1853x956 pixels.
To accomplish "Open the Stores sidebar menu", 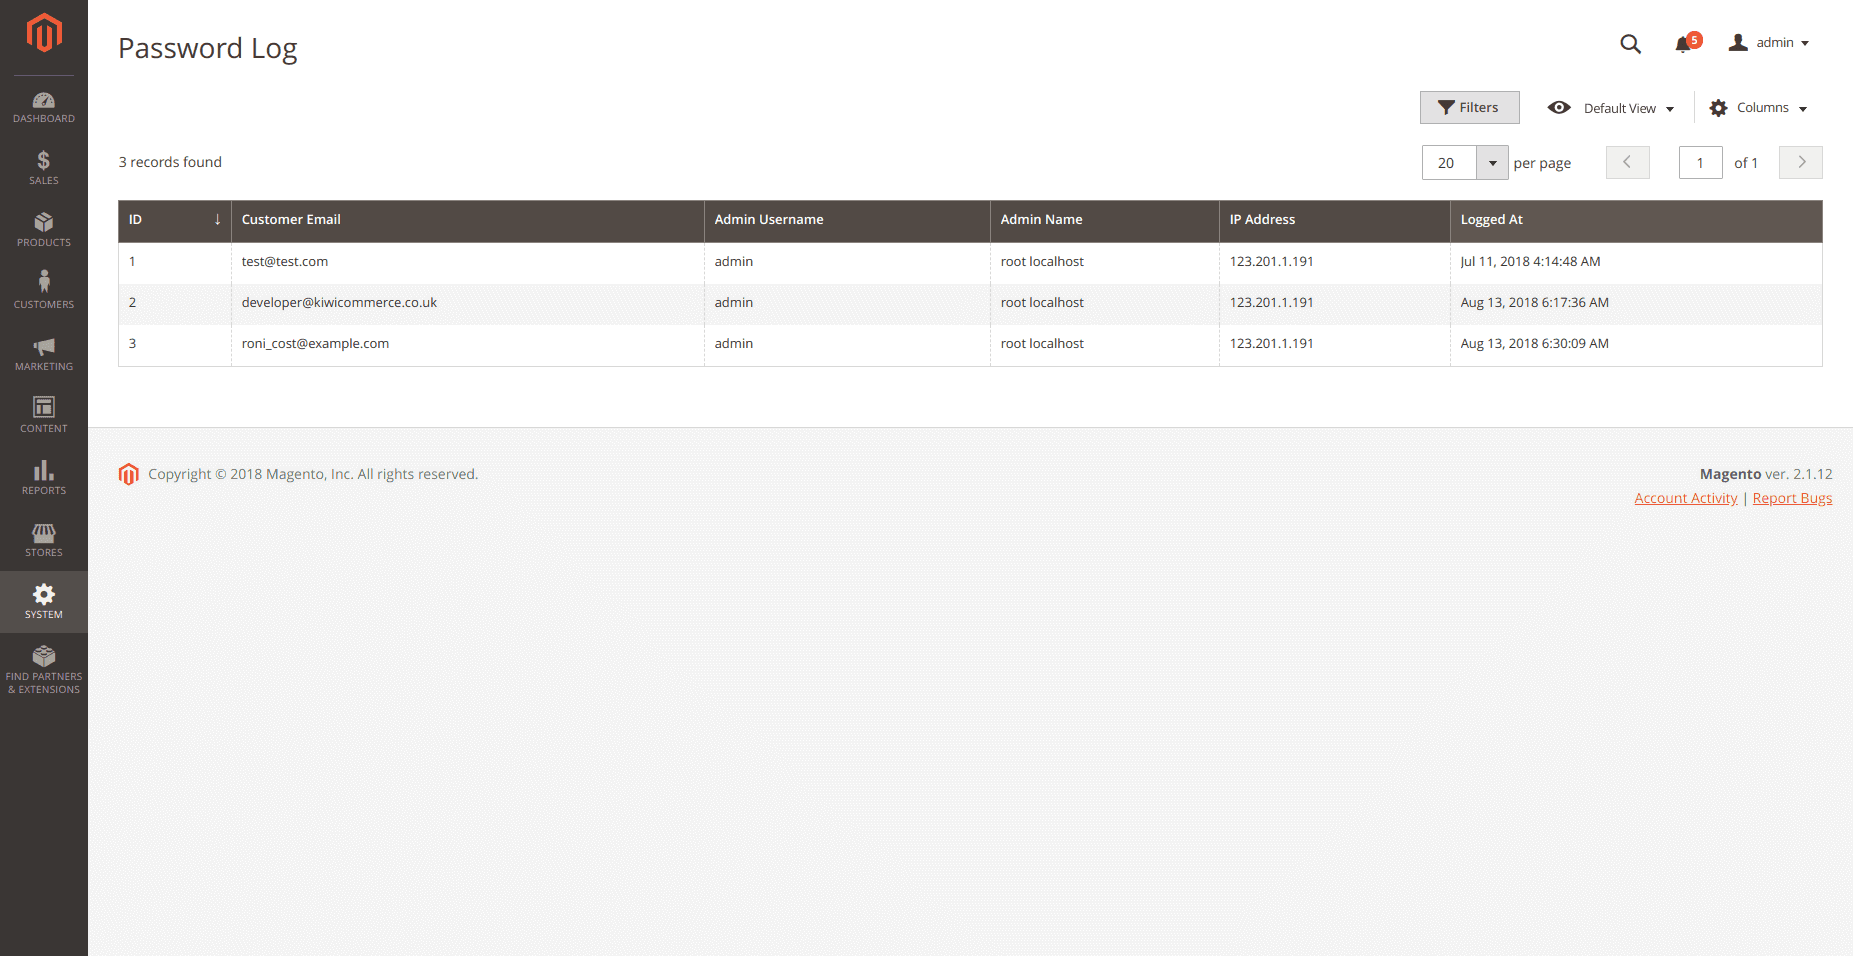I will (x=44, y=540).
